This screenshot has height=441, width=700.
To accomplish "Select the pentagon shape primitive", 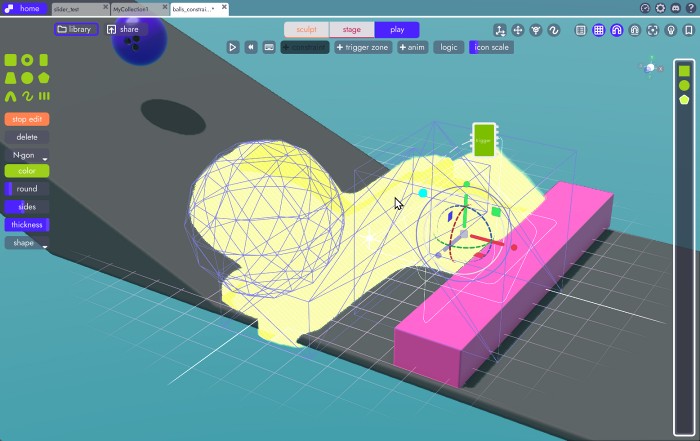I will point(44,78).
